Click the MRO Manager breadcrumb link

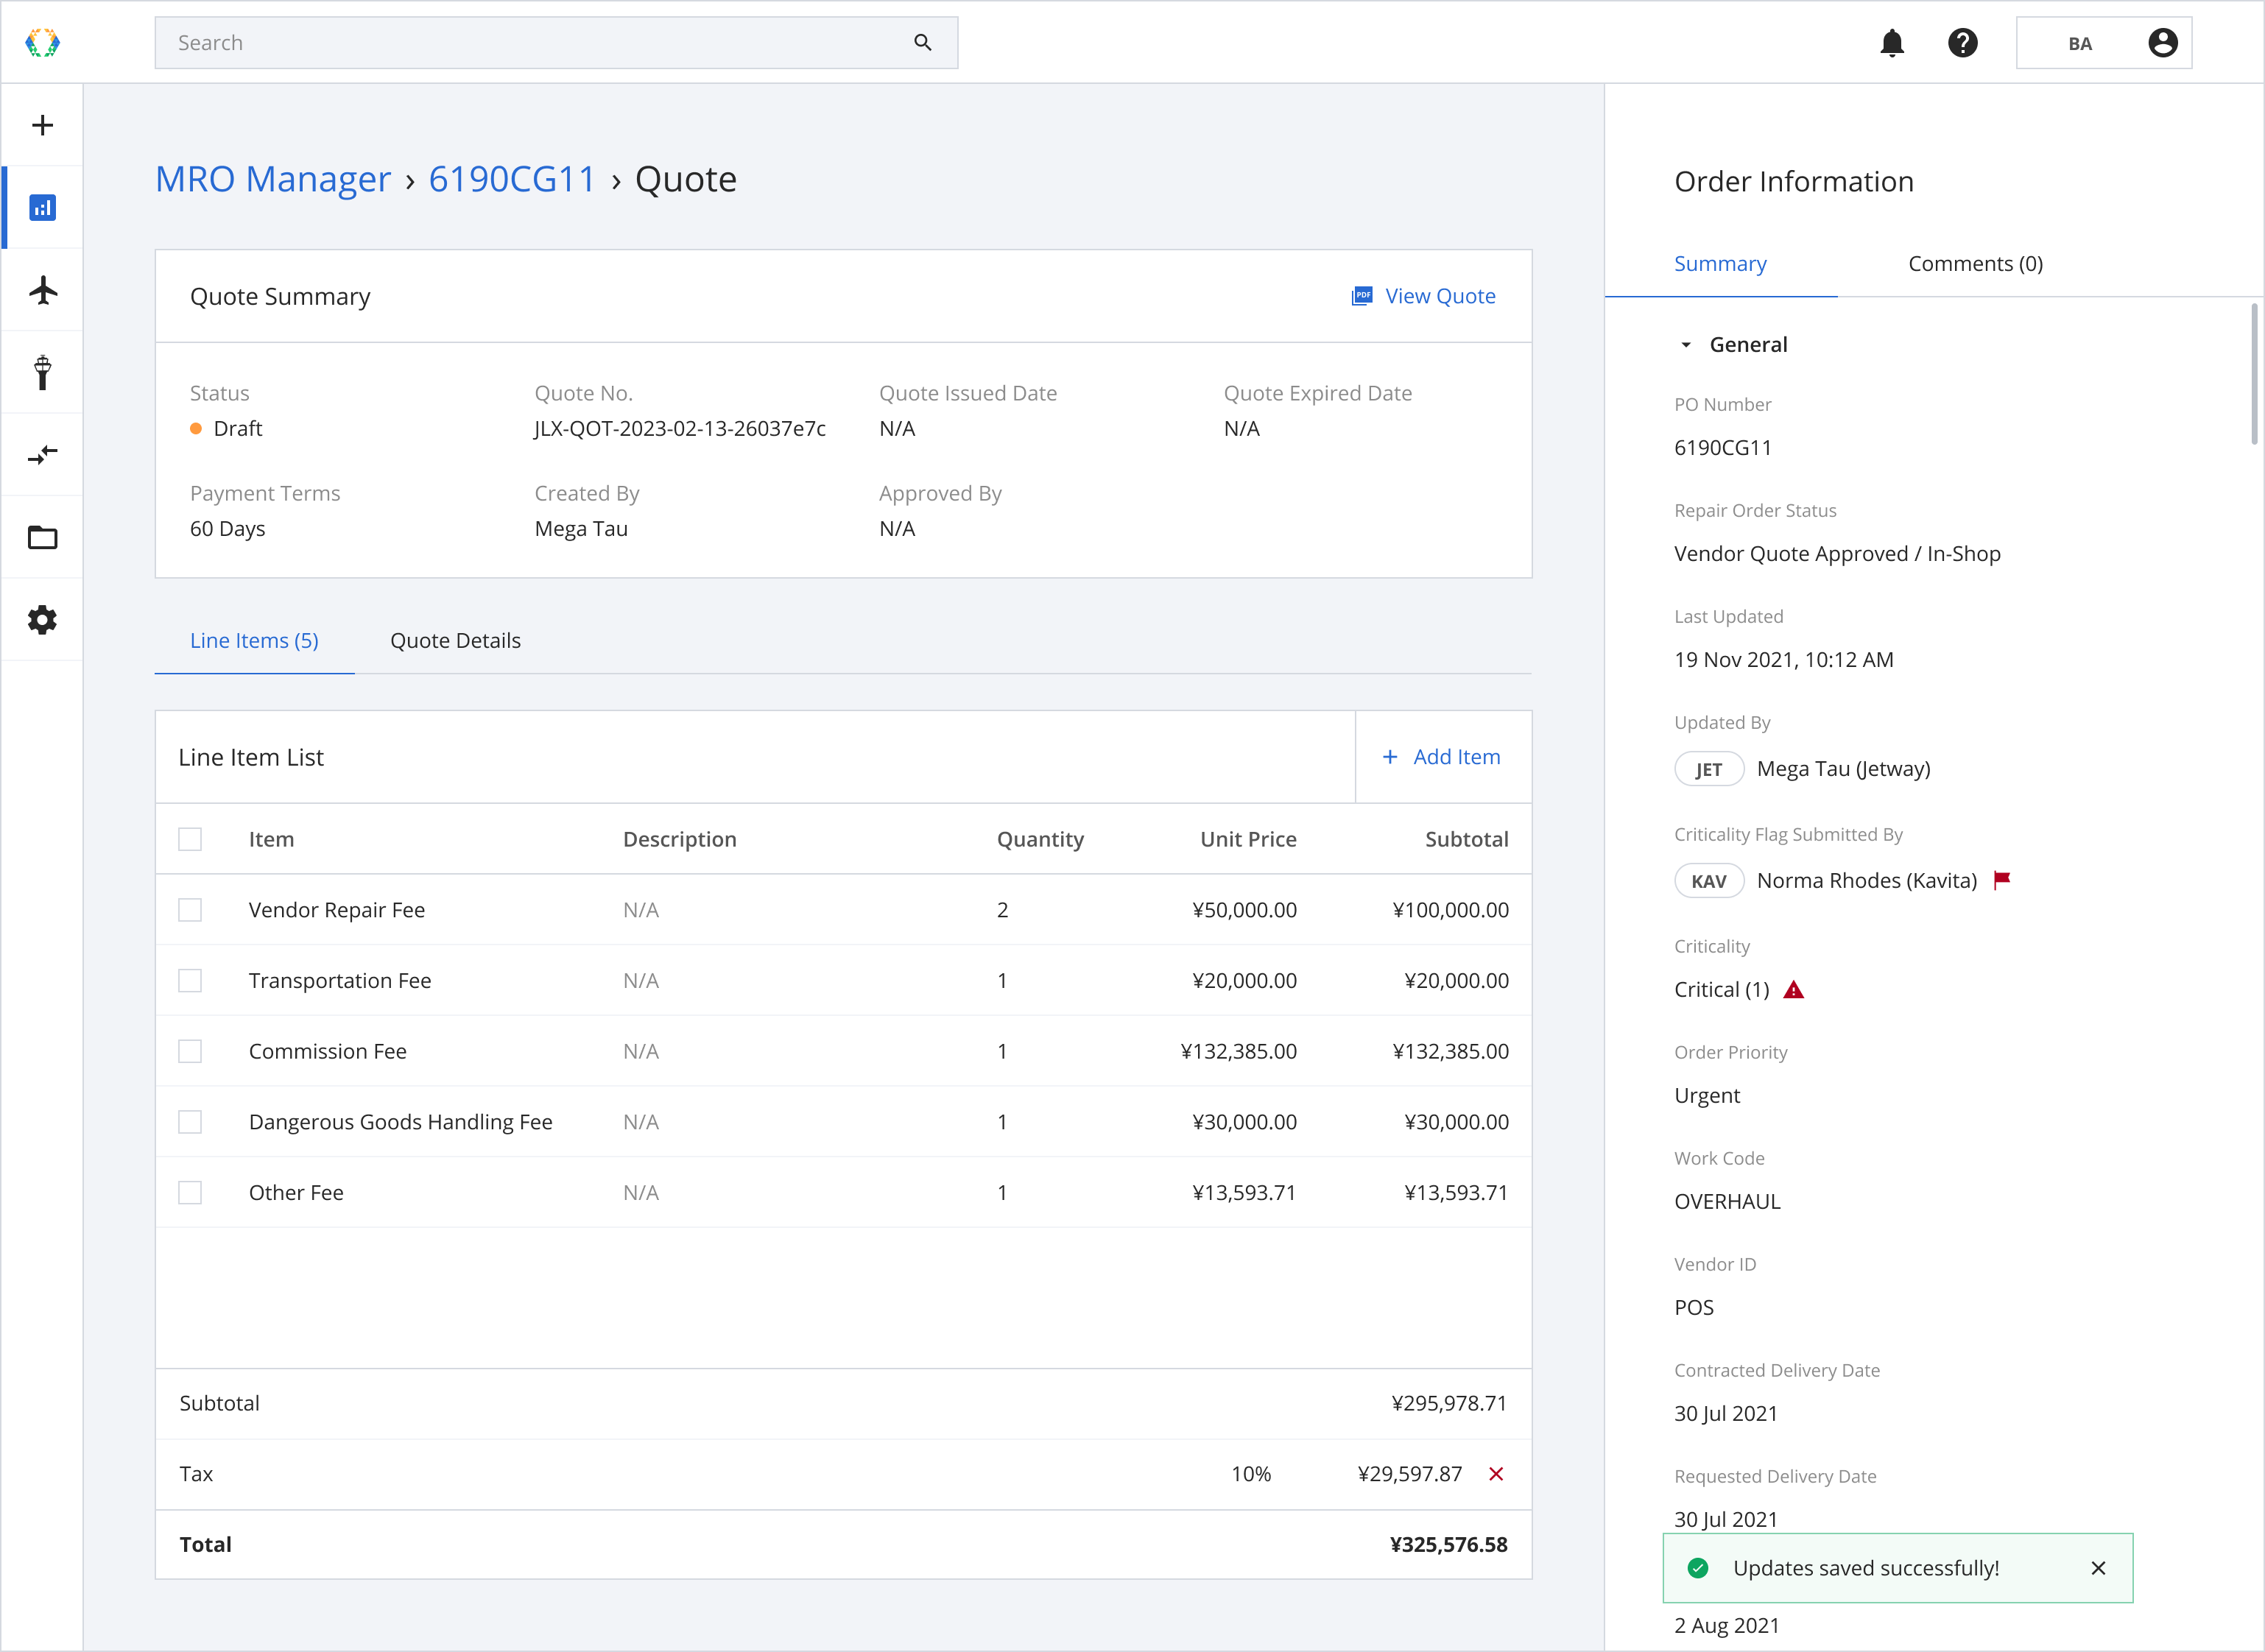[273, 179]
